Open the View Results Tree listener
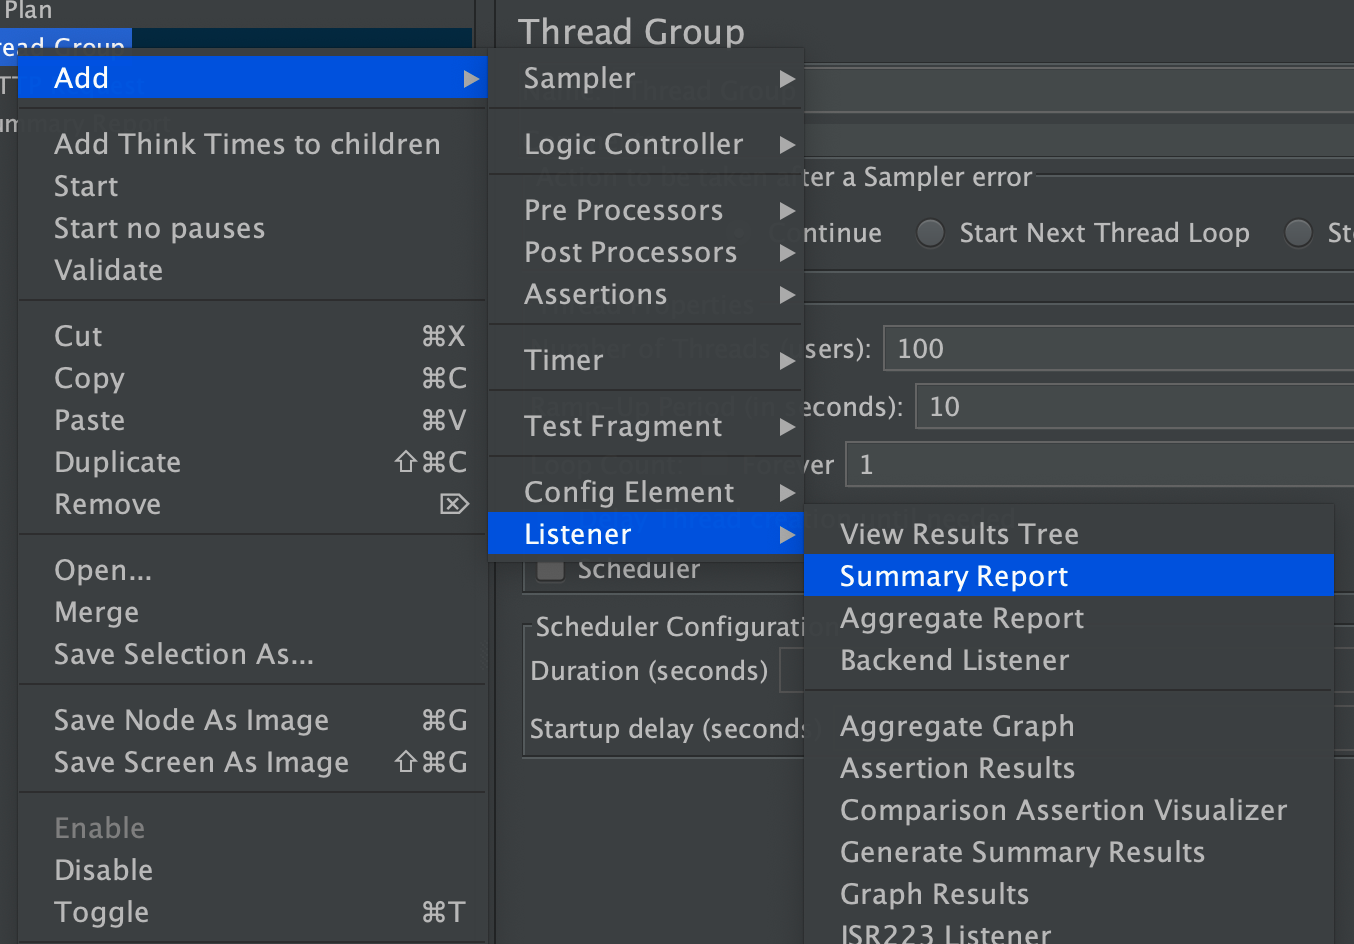 [958, 533]
